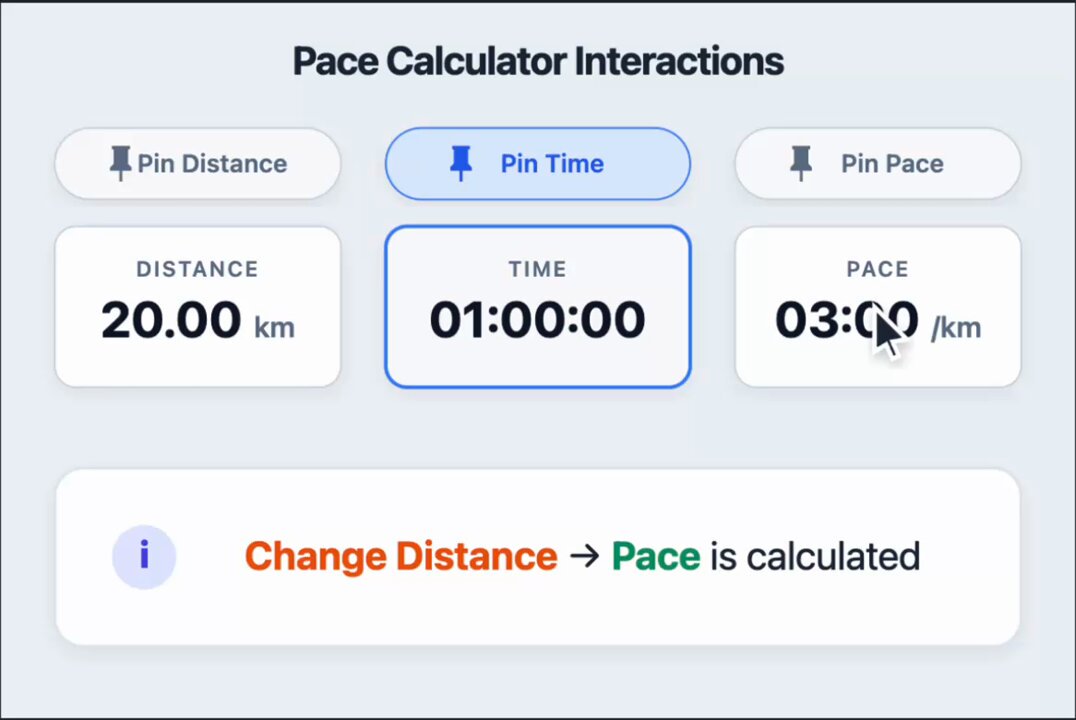The height and width of the screenshot is (720, 1076).
Task: Click the blue pushpin icon in Pin Time
Action: [461, 163]
